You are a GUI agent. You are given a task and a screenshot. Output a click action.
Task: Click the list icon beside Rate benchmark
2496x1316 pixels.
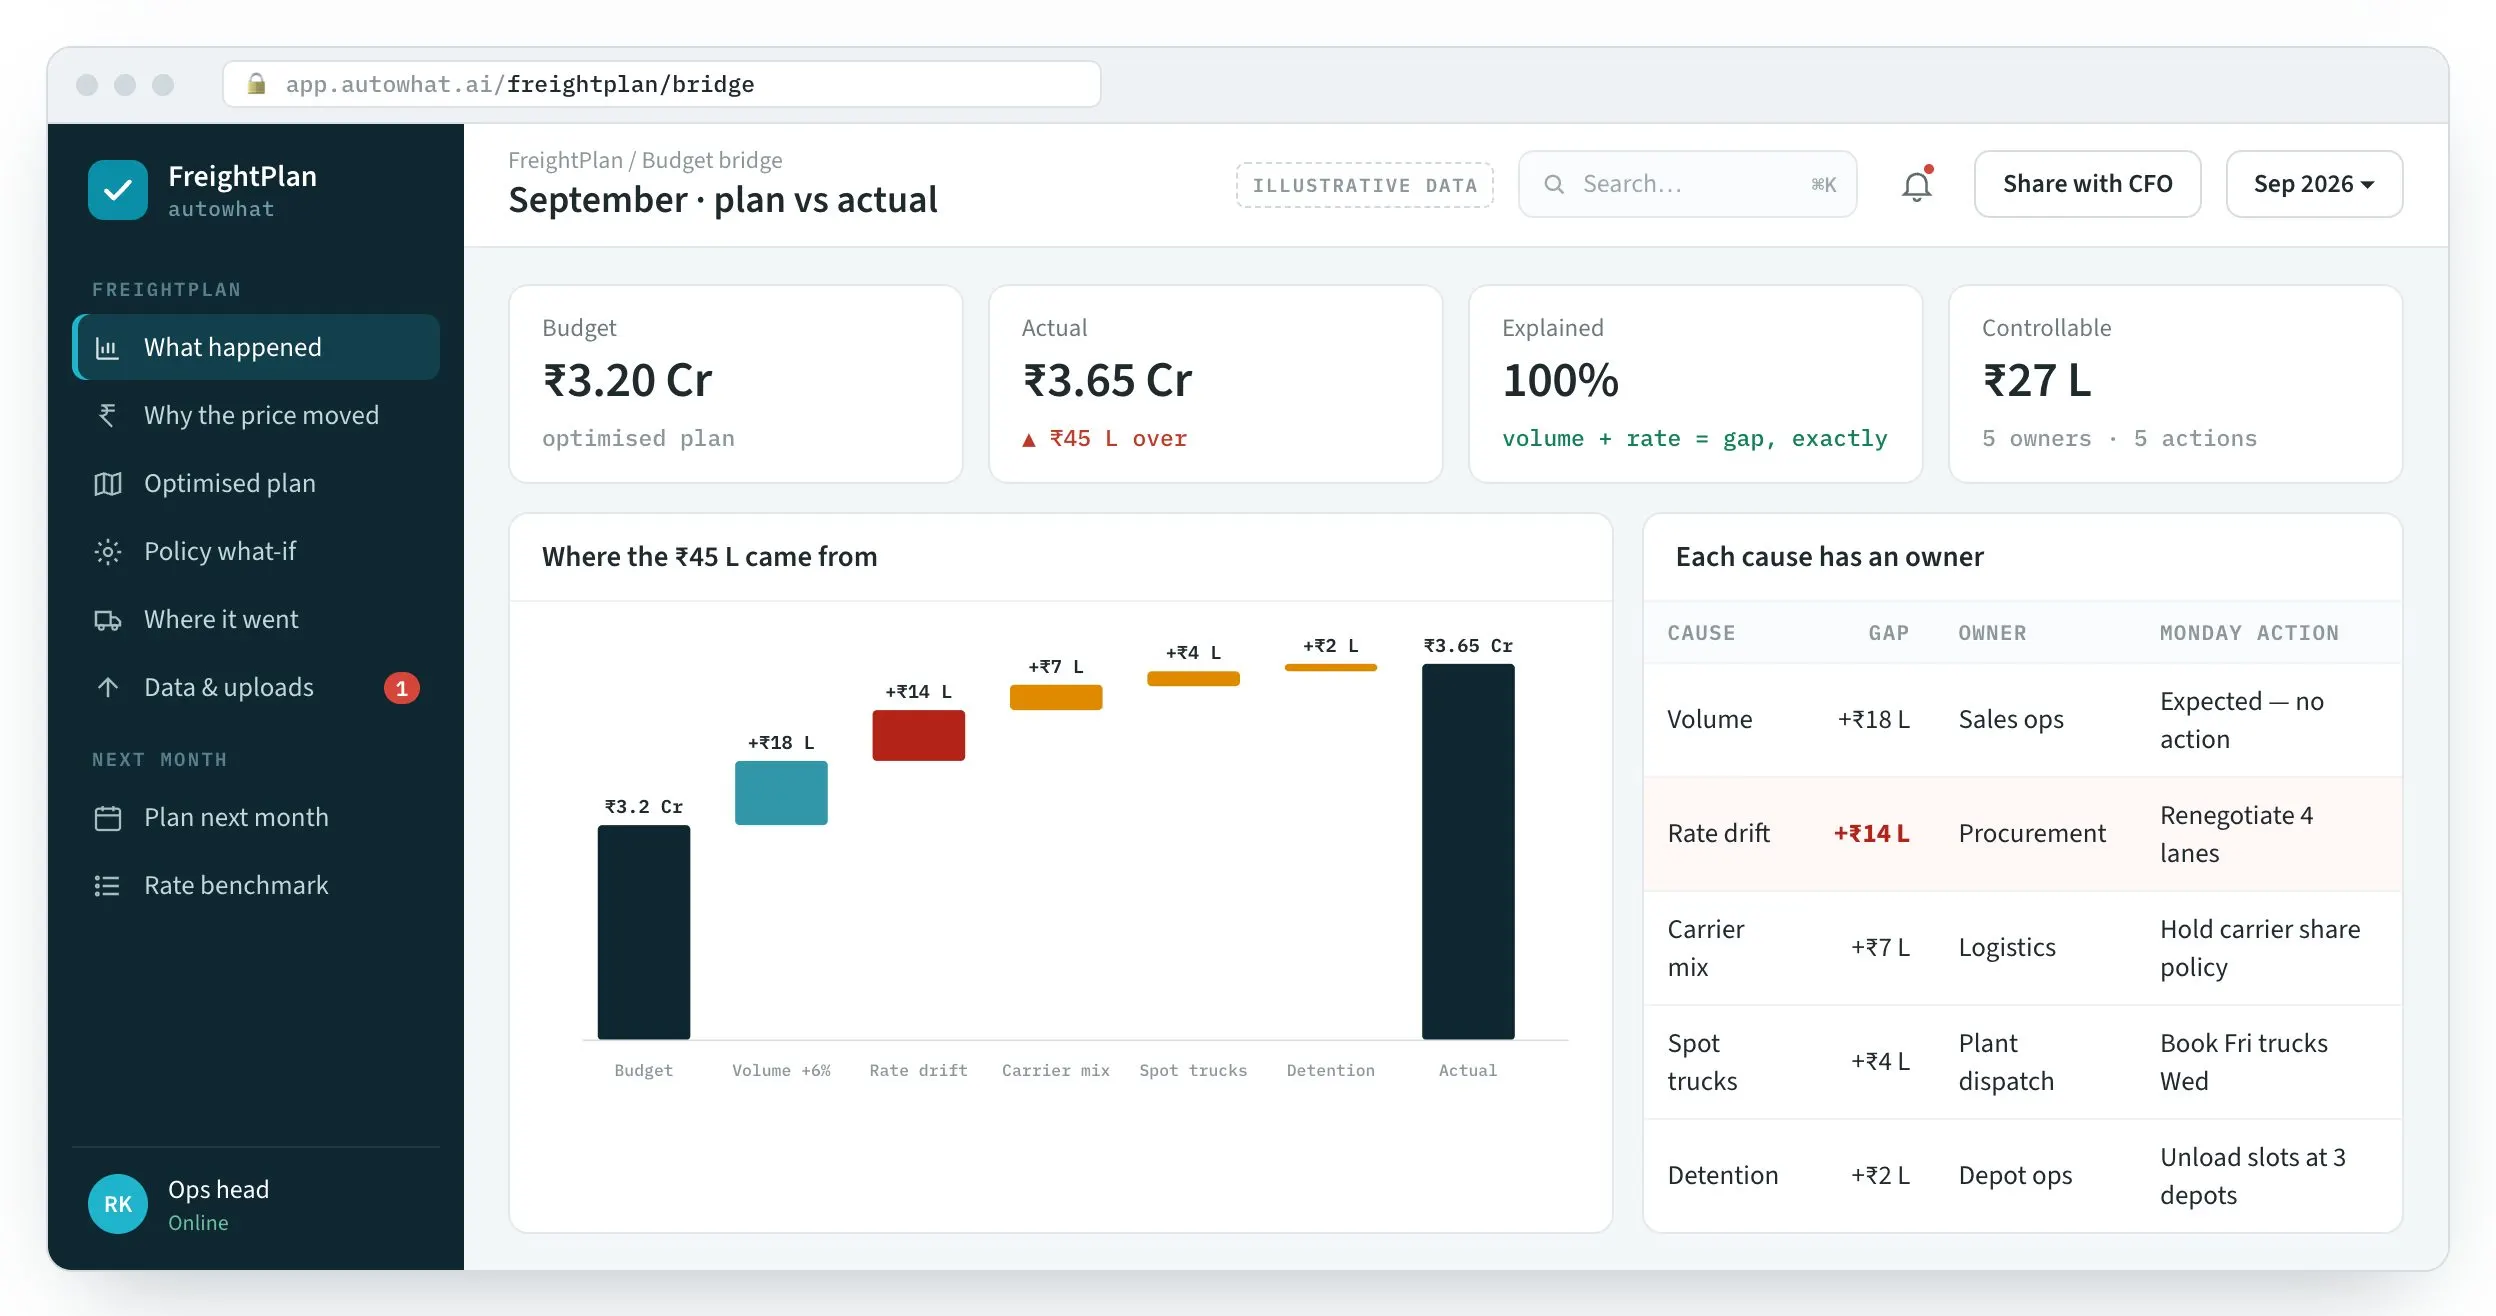[107, 886]
